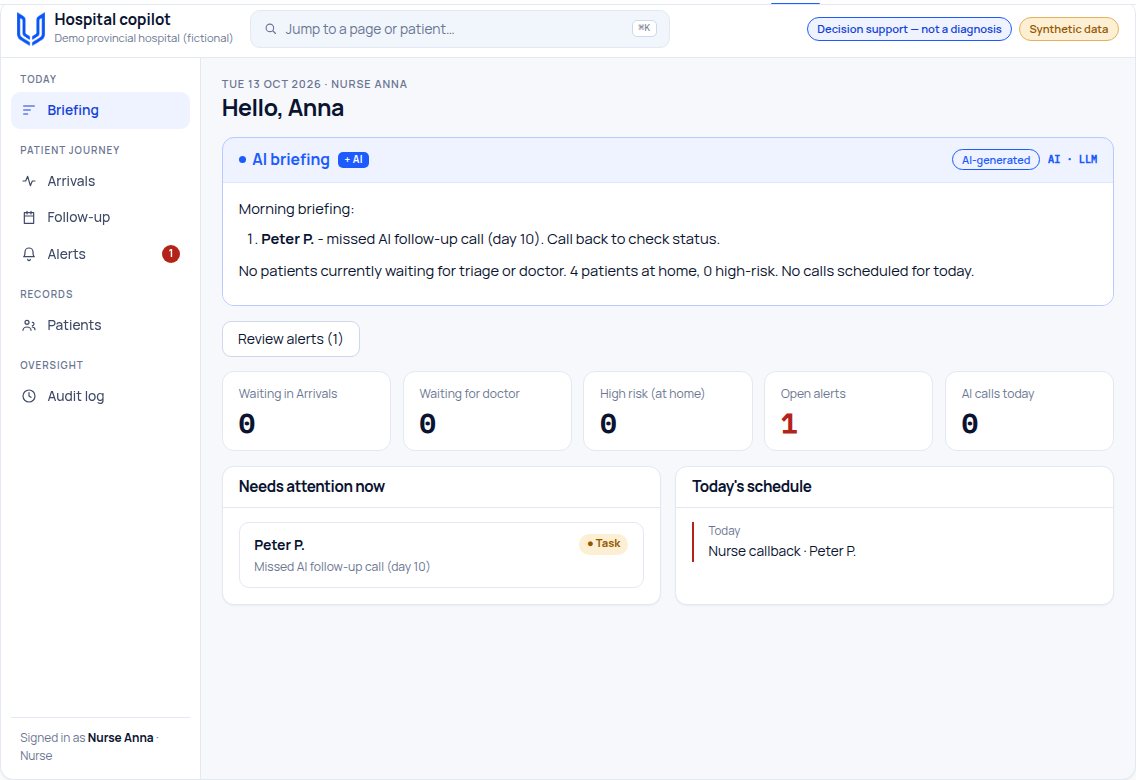This screenshot has height=780, width=1136.
Task: Focus the Jump to a page or patient field
Action: point(460,29)
